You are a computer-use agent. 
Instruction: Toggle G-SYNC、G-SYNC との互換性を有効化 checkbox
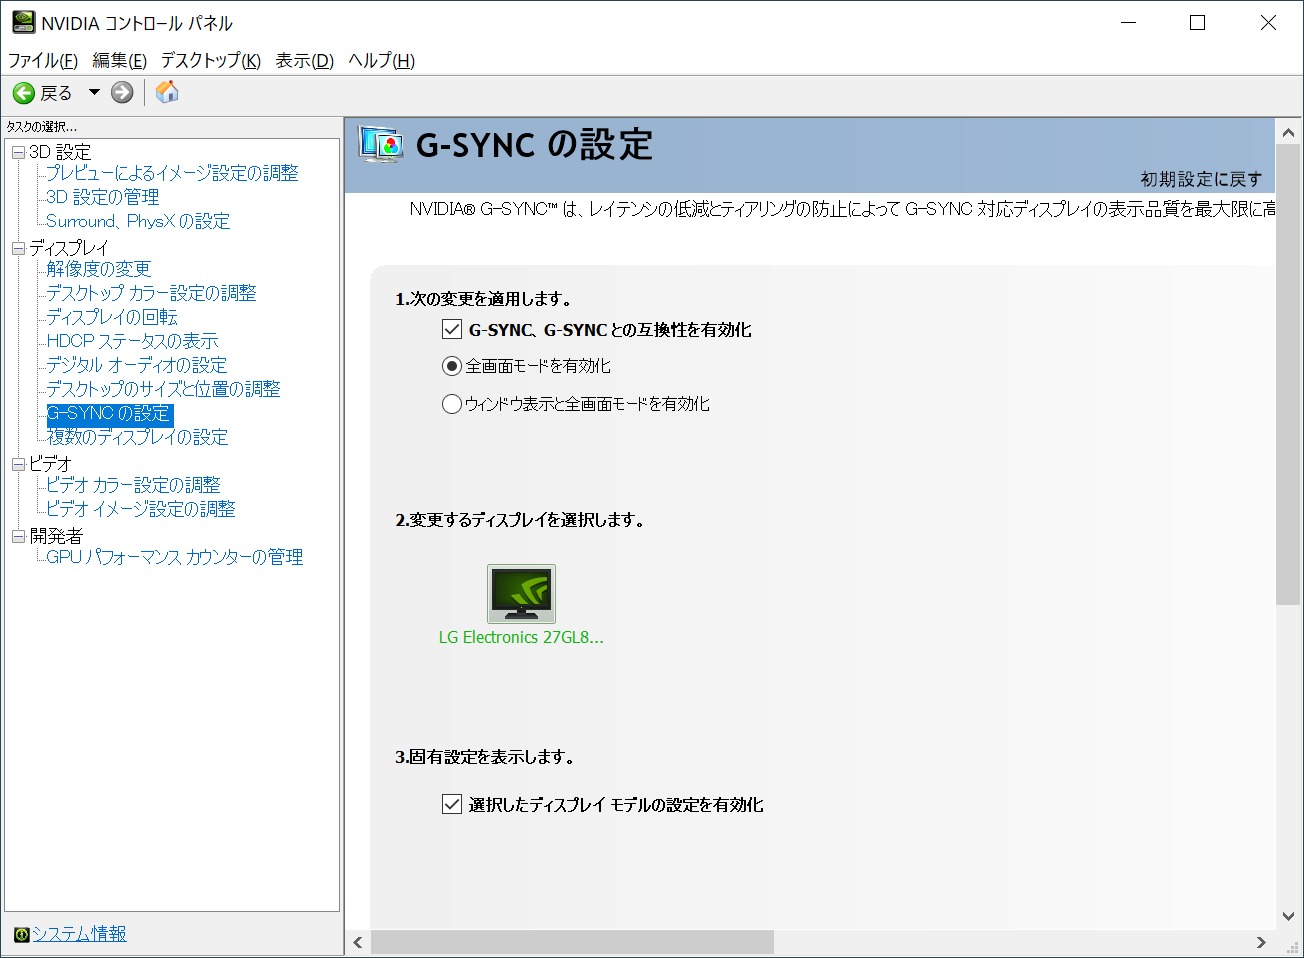[x=452, y=329]
